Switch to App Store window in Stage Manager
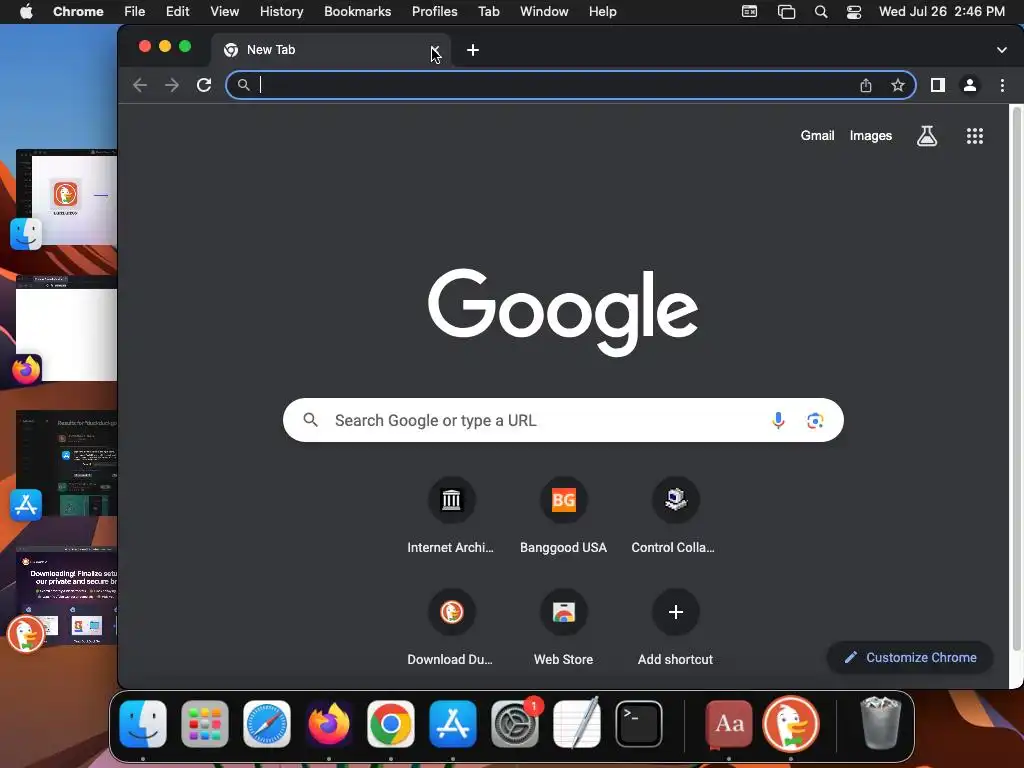1024x768 pixels. tap(66, 465)
